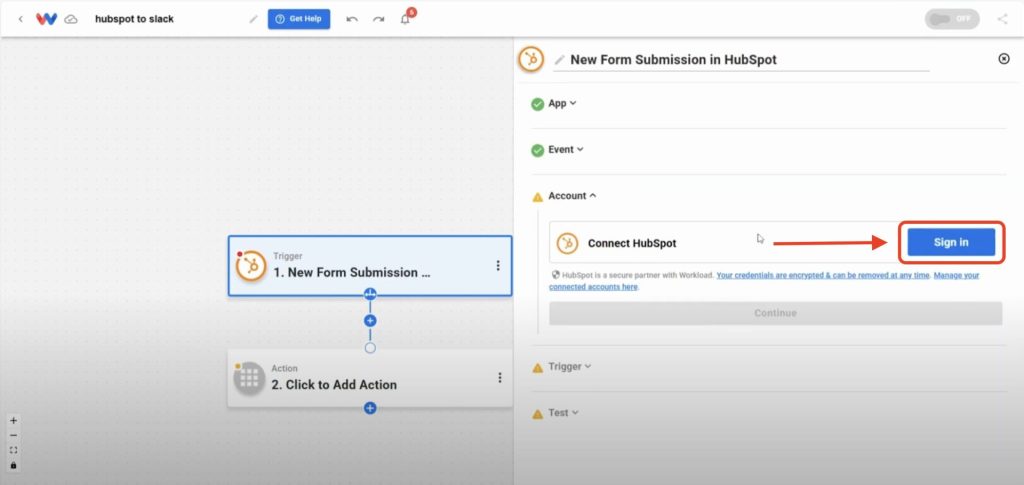Fit the canvas to view
The width and height of the screenshot is (1024, 485).
pyautogui.click(x=14, y=450)
